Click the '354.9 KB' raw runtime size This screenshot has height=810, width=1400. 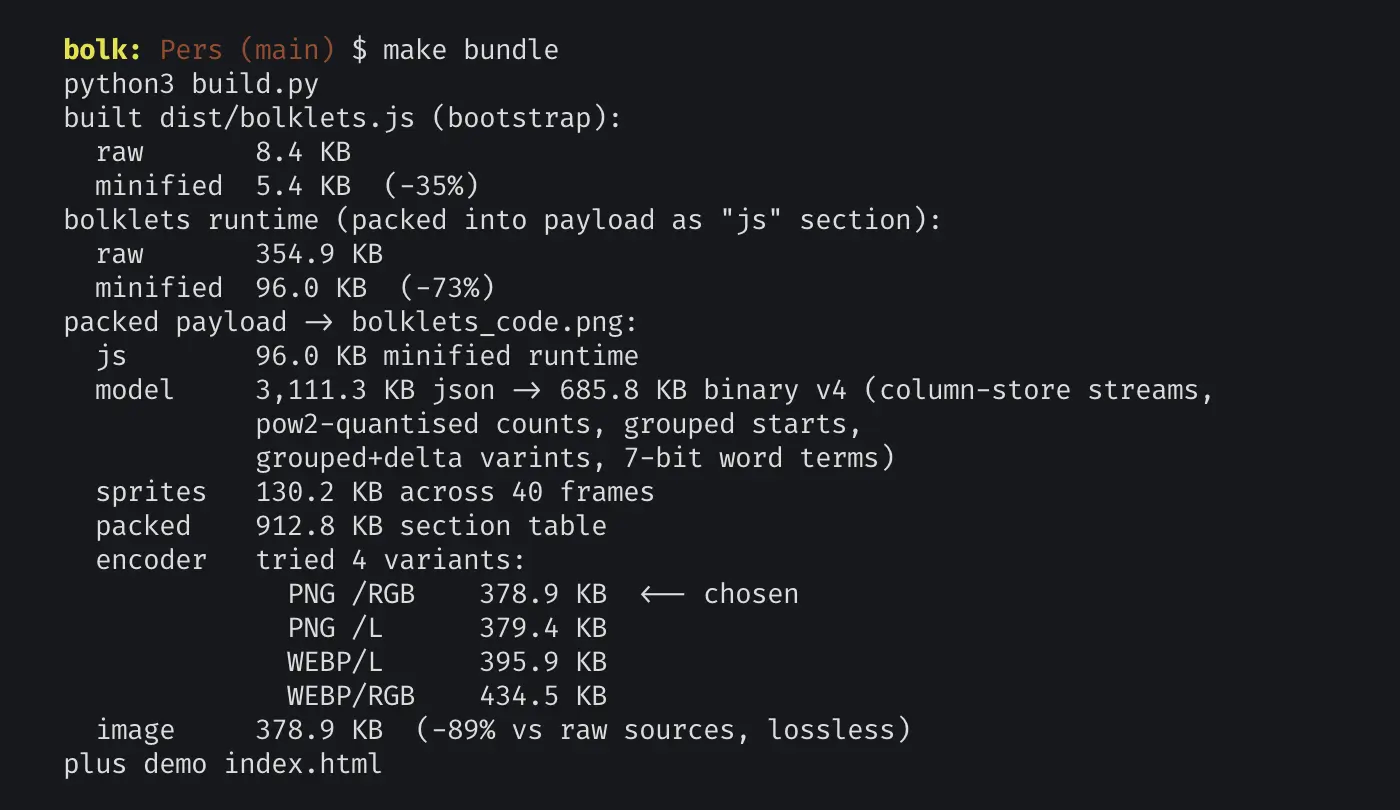[x=319, y=254]
